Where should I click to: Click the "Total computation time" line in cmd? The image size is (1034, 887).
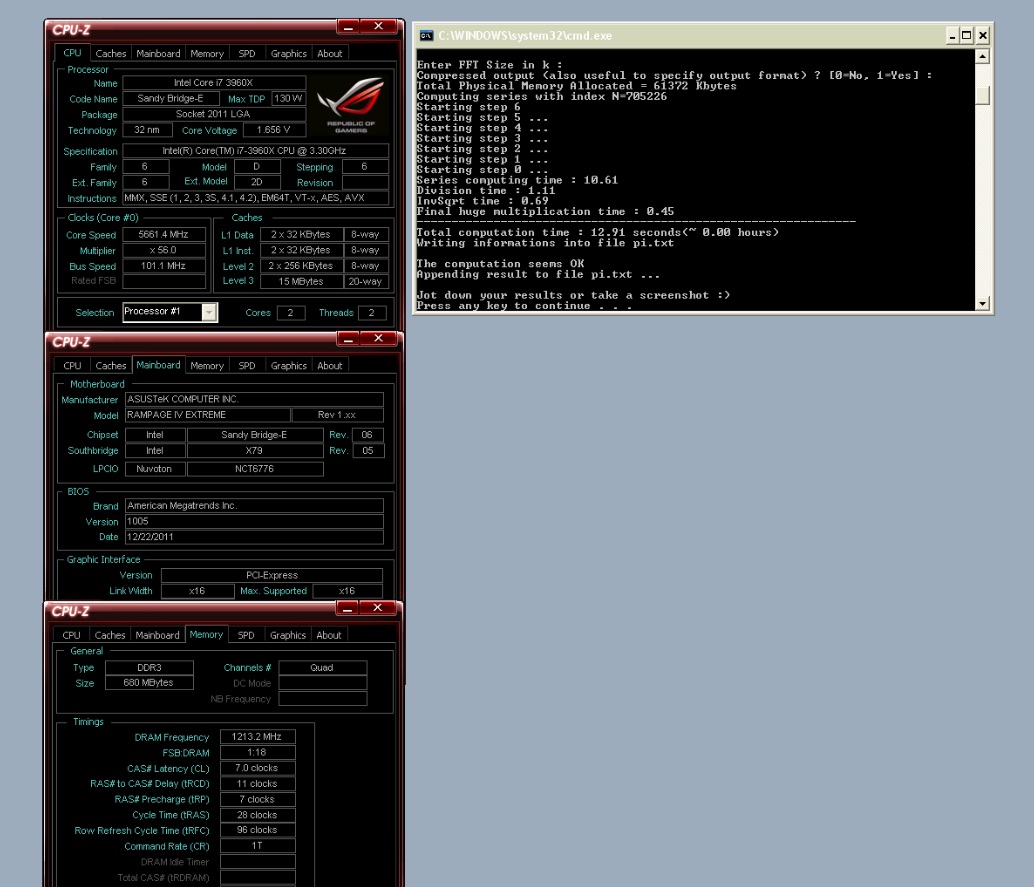pyautogui.click(x=597, y=232)
